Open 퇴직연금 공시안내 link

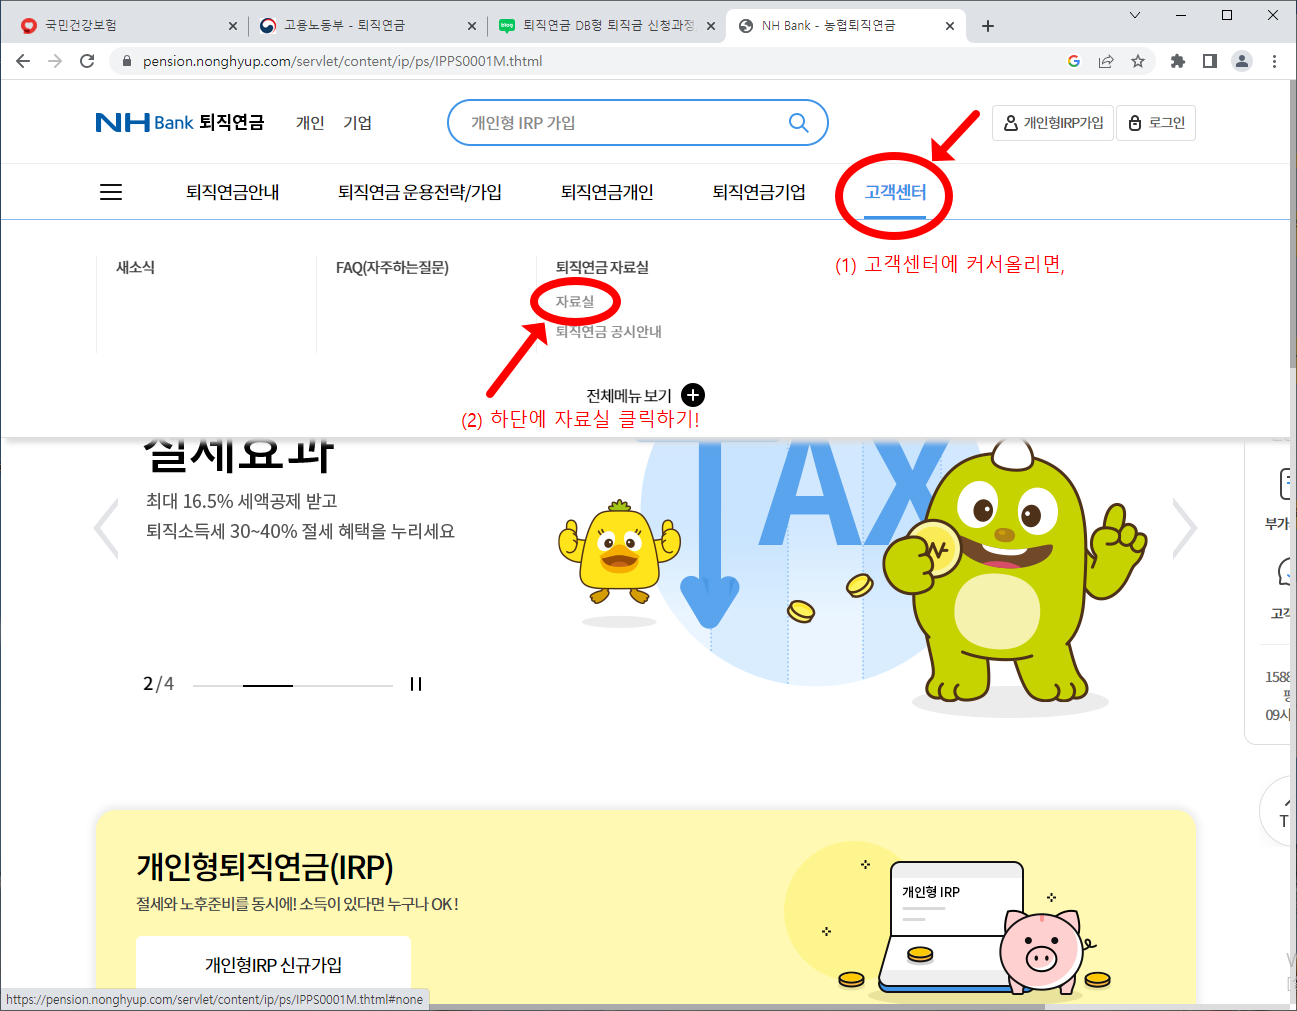point(609,331)
